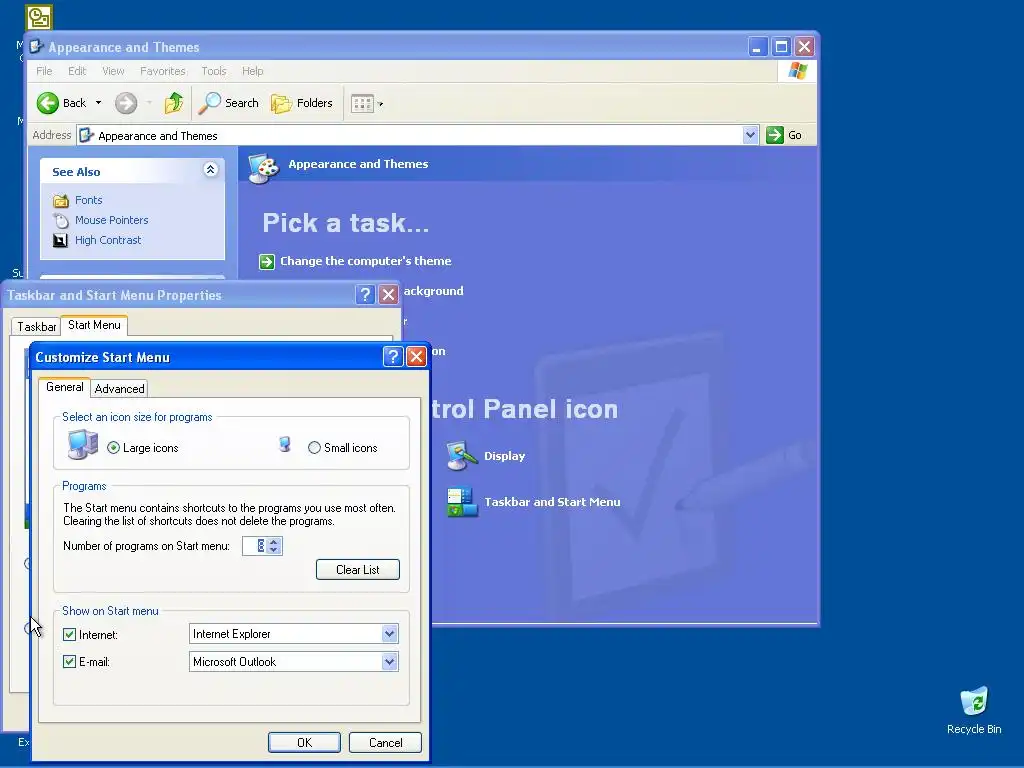Switch to the Taskbar tab
This screenshot has height=768, width=1024.
[37, 327]
